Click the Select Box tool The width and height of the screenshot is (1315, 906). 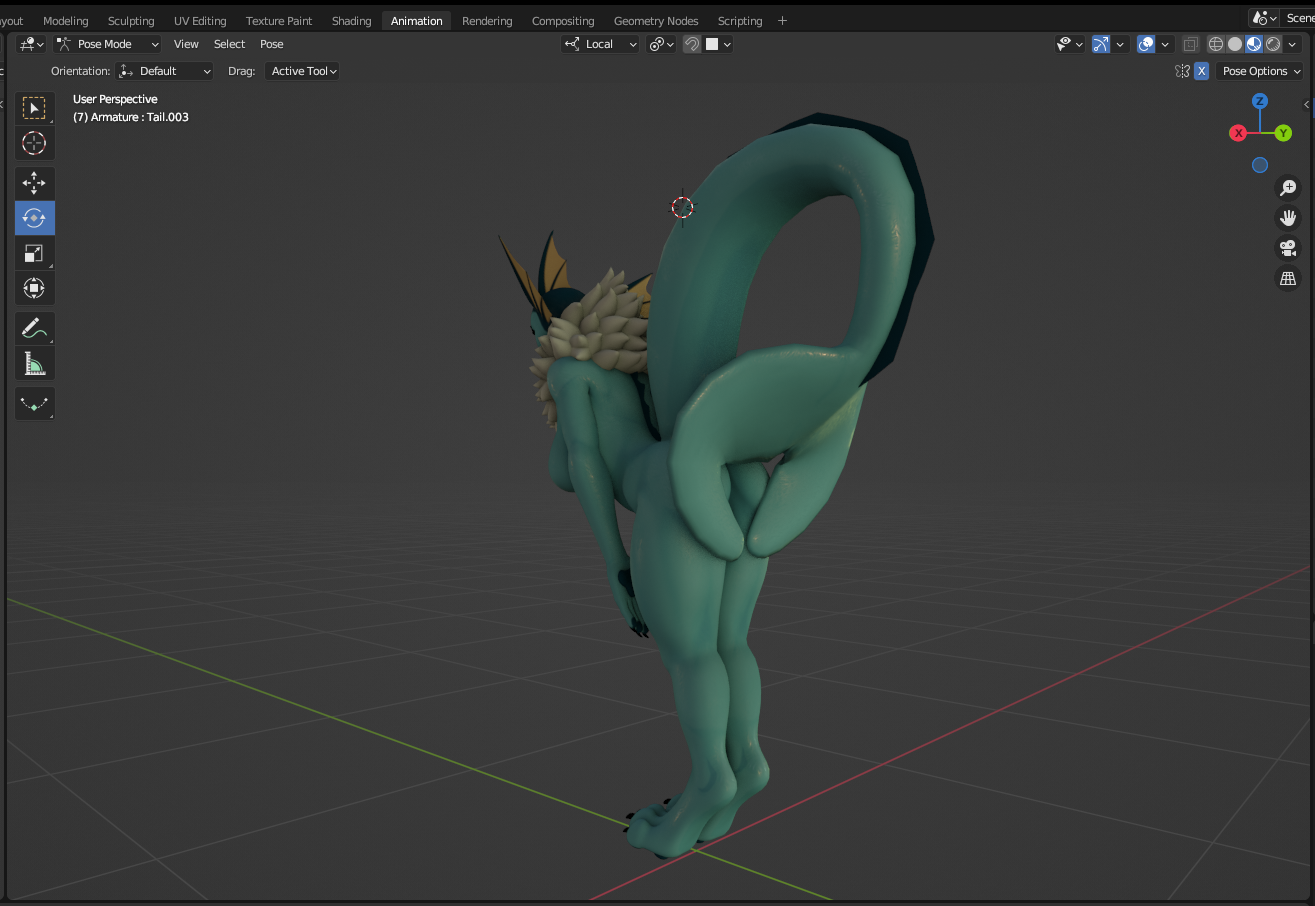pos(34,108)
